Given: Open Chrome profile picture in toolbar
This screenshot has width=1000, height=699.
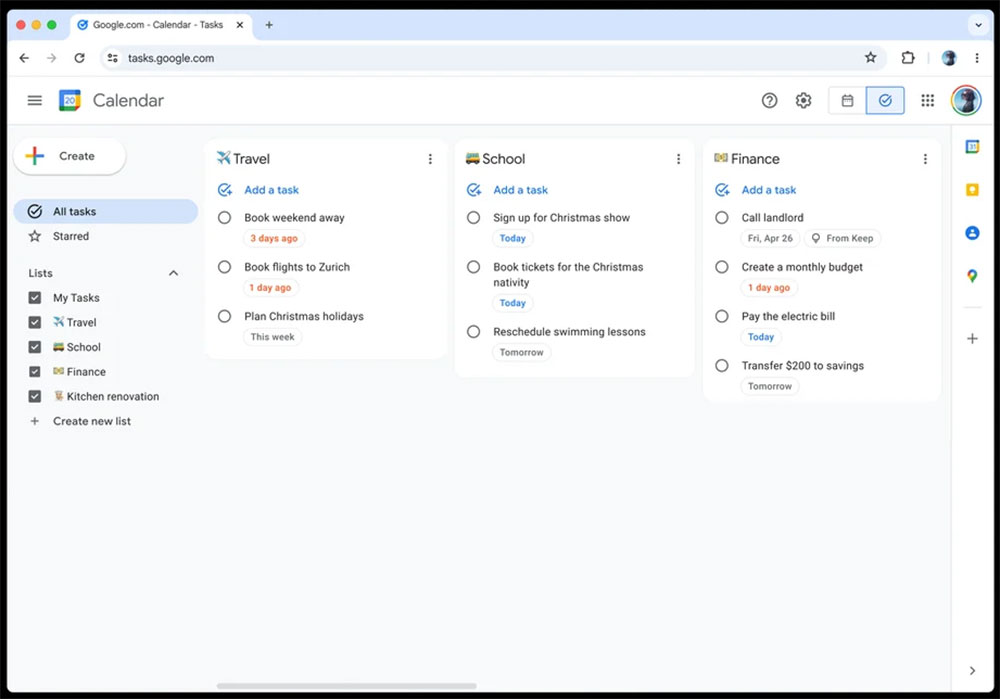Looking at the screenshot, I should tap(949, 58).
